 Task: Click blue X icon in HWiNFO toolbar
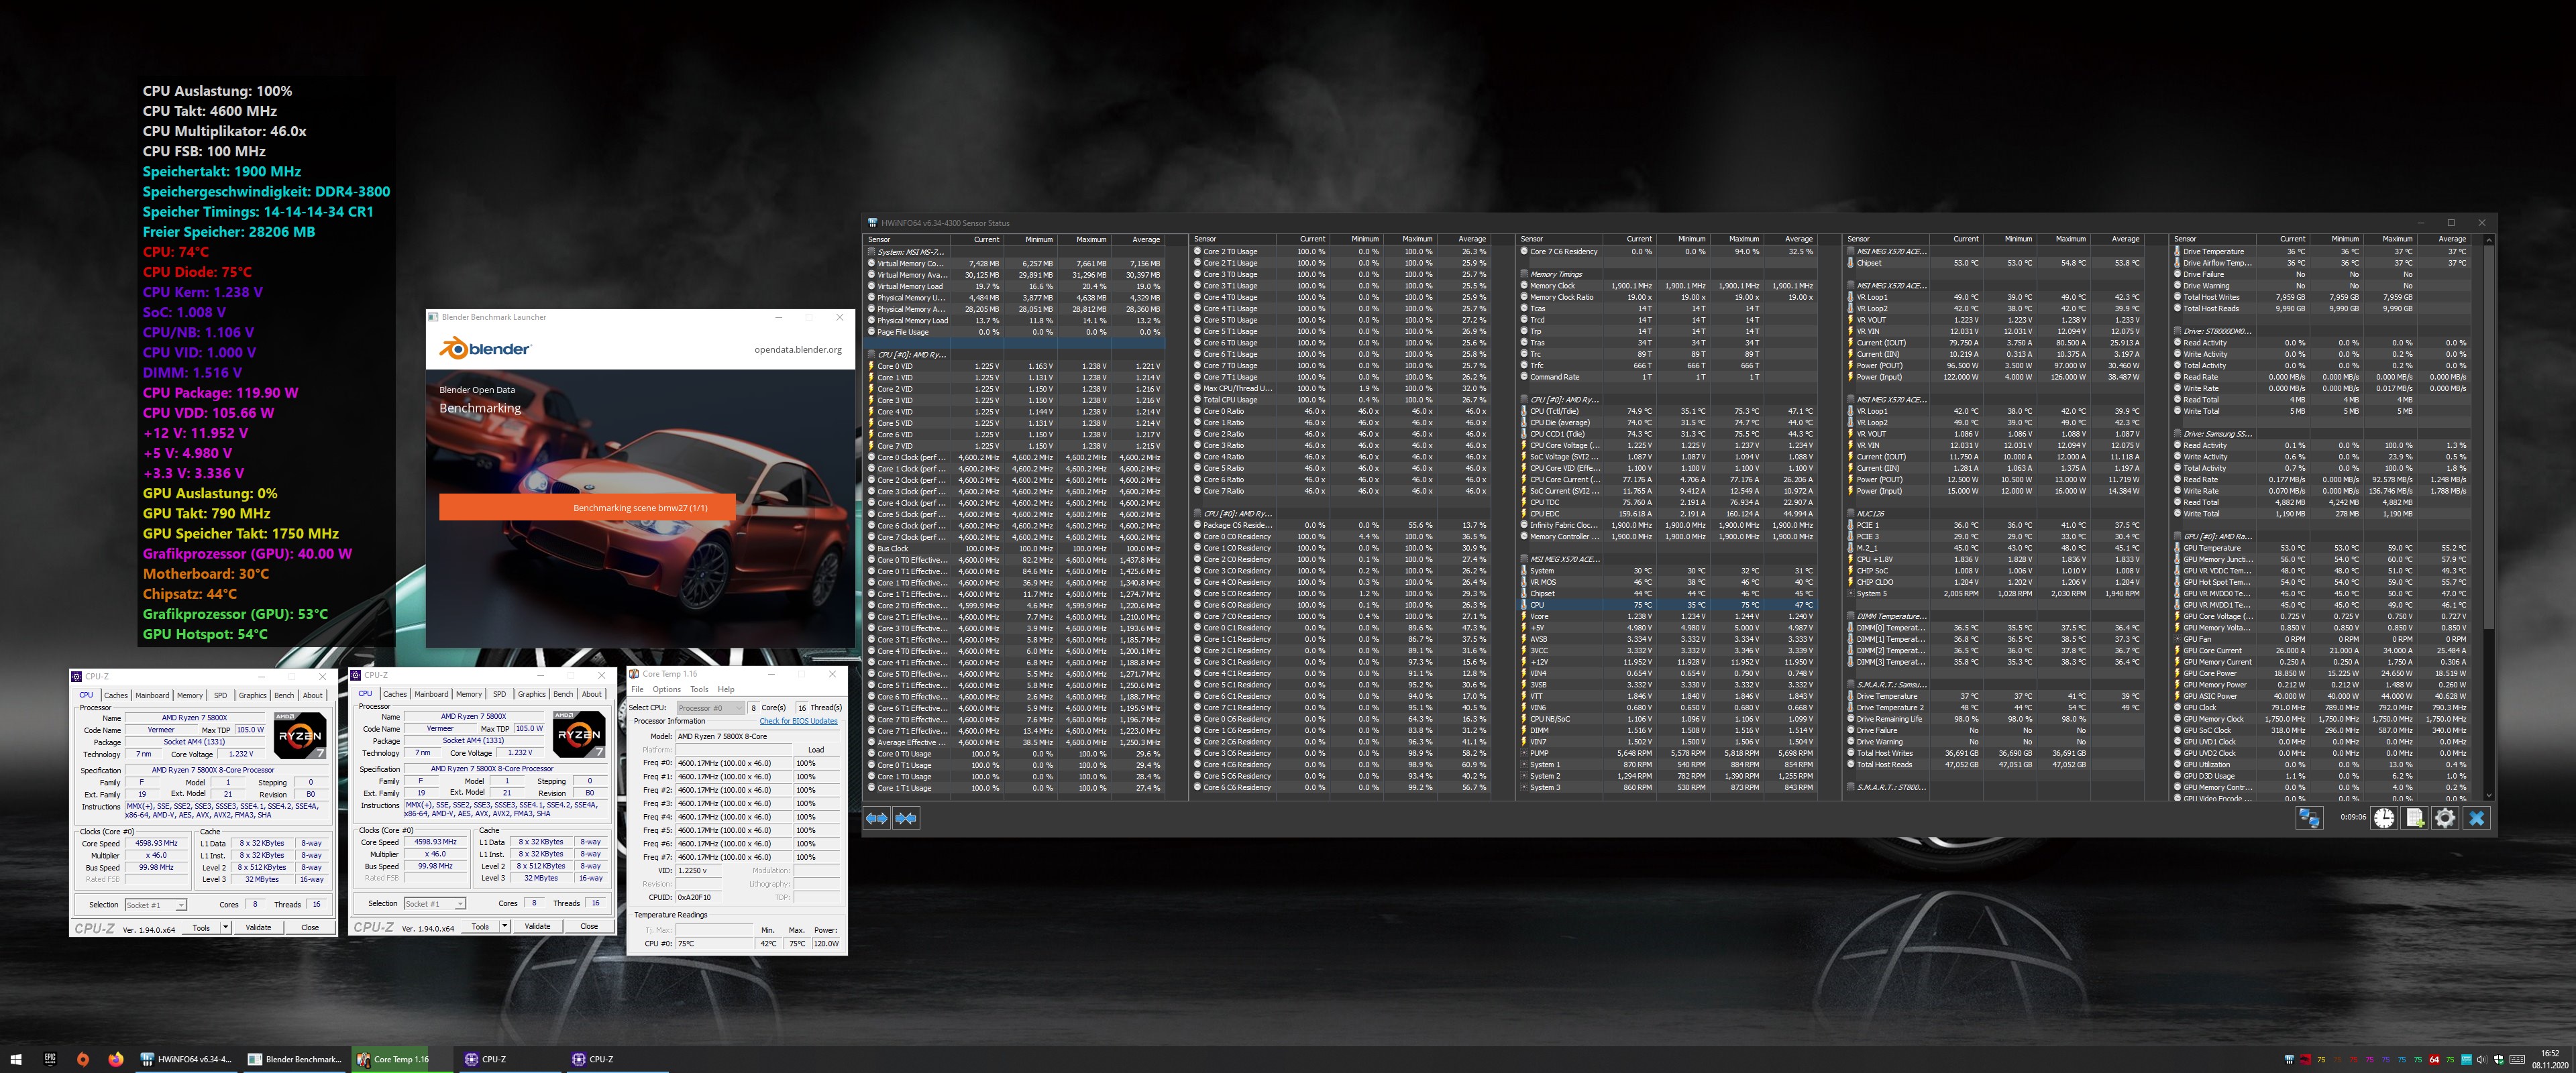coord(2476,818)
